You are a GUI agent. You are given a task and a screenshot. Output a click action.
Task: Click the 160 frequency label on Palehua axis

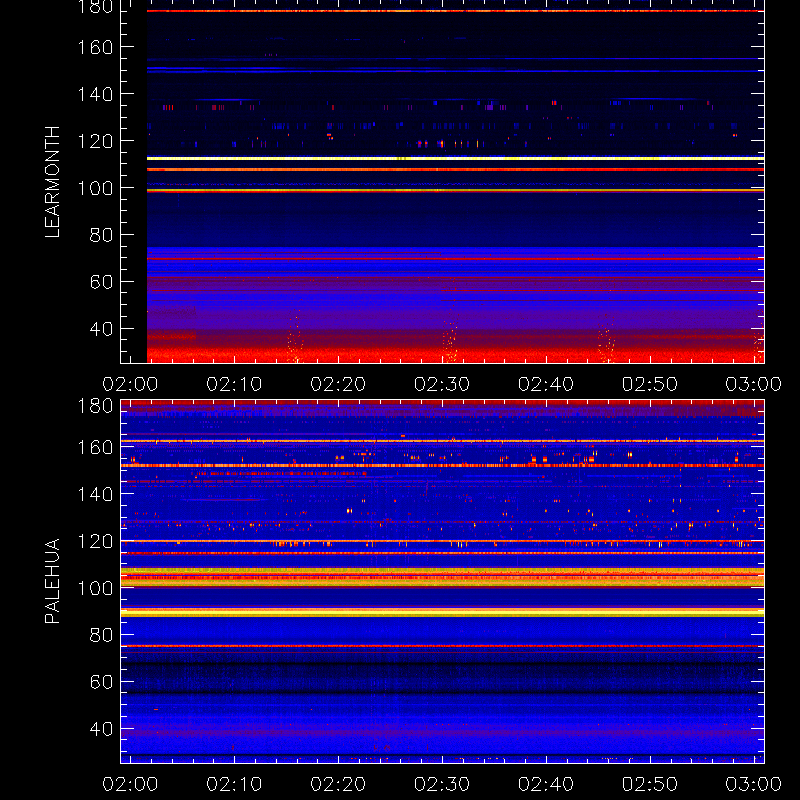coord(95,448)
